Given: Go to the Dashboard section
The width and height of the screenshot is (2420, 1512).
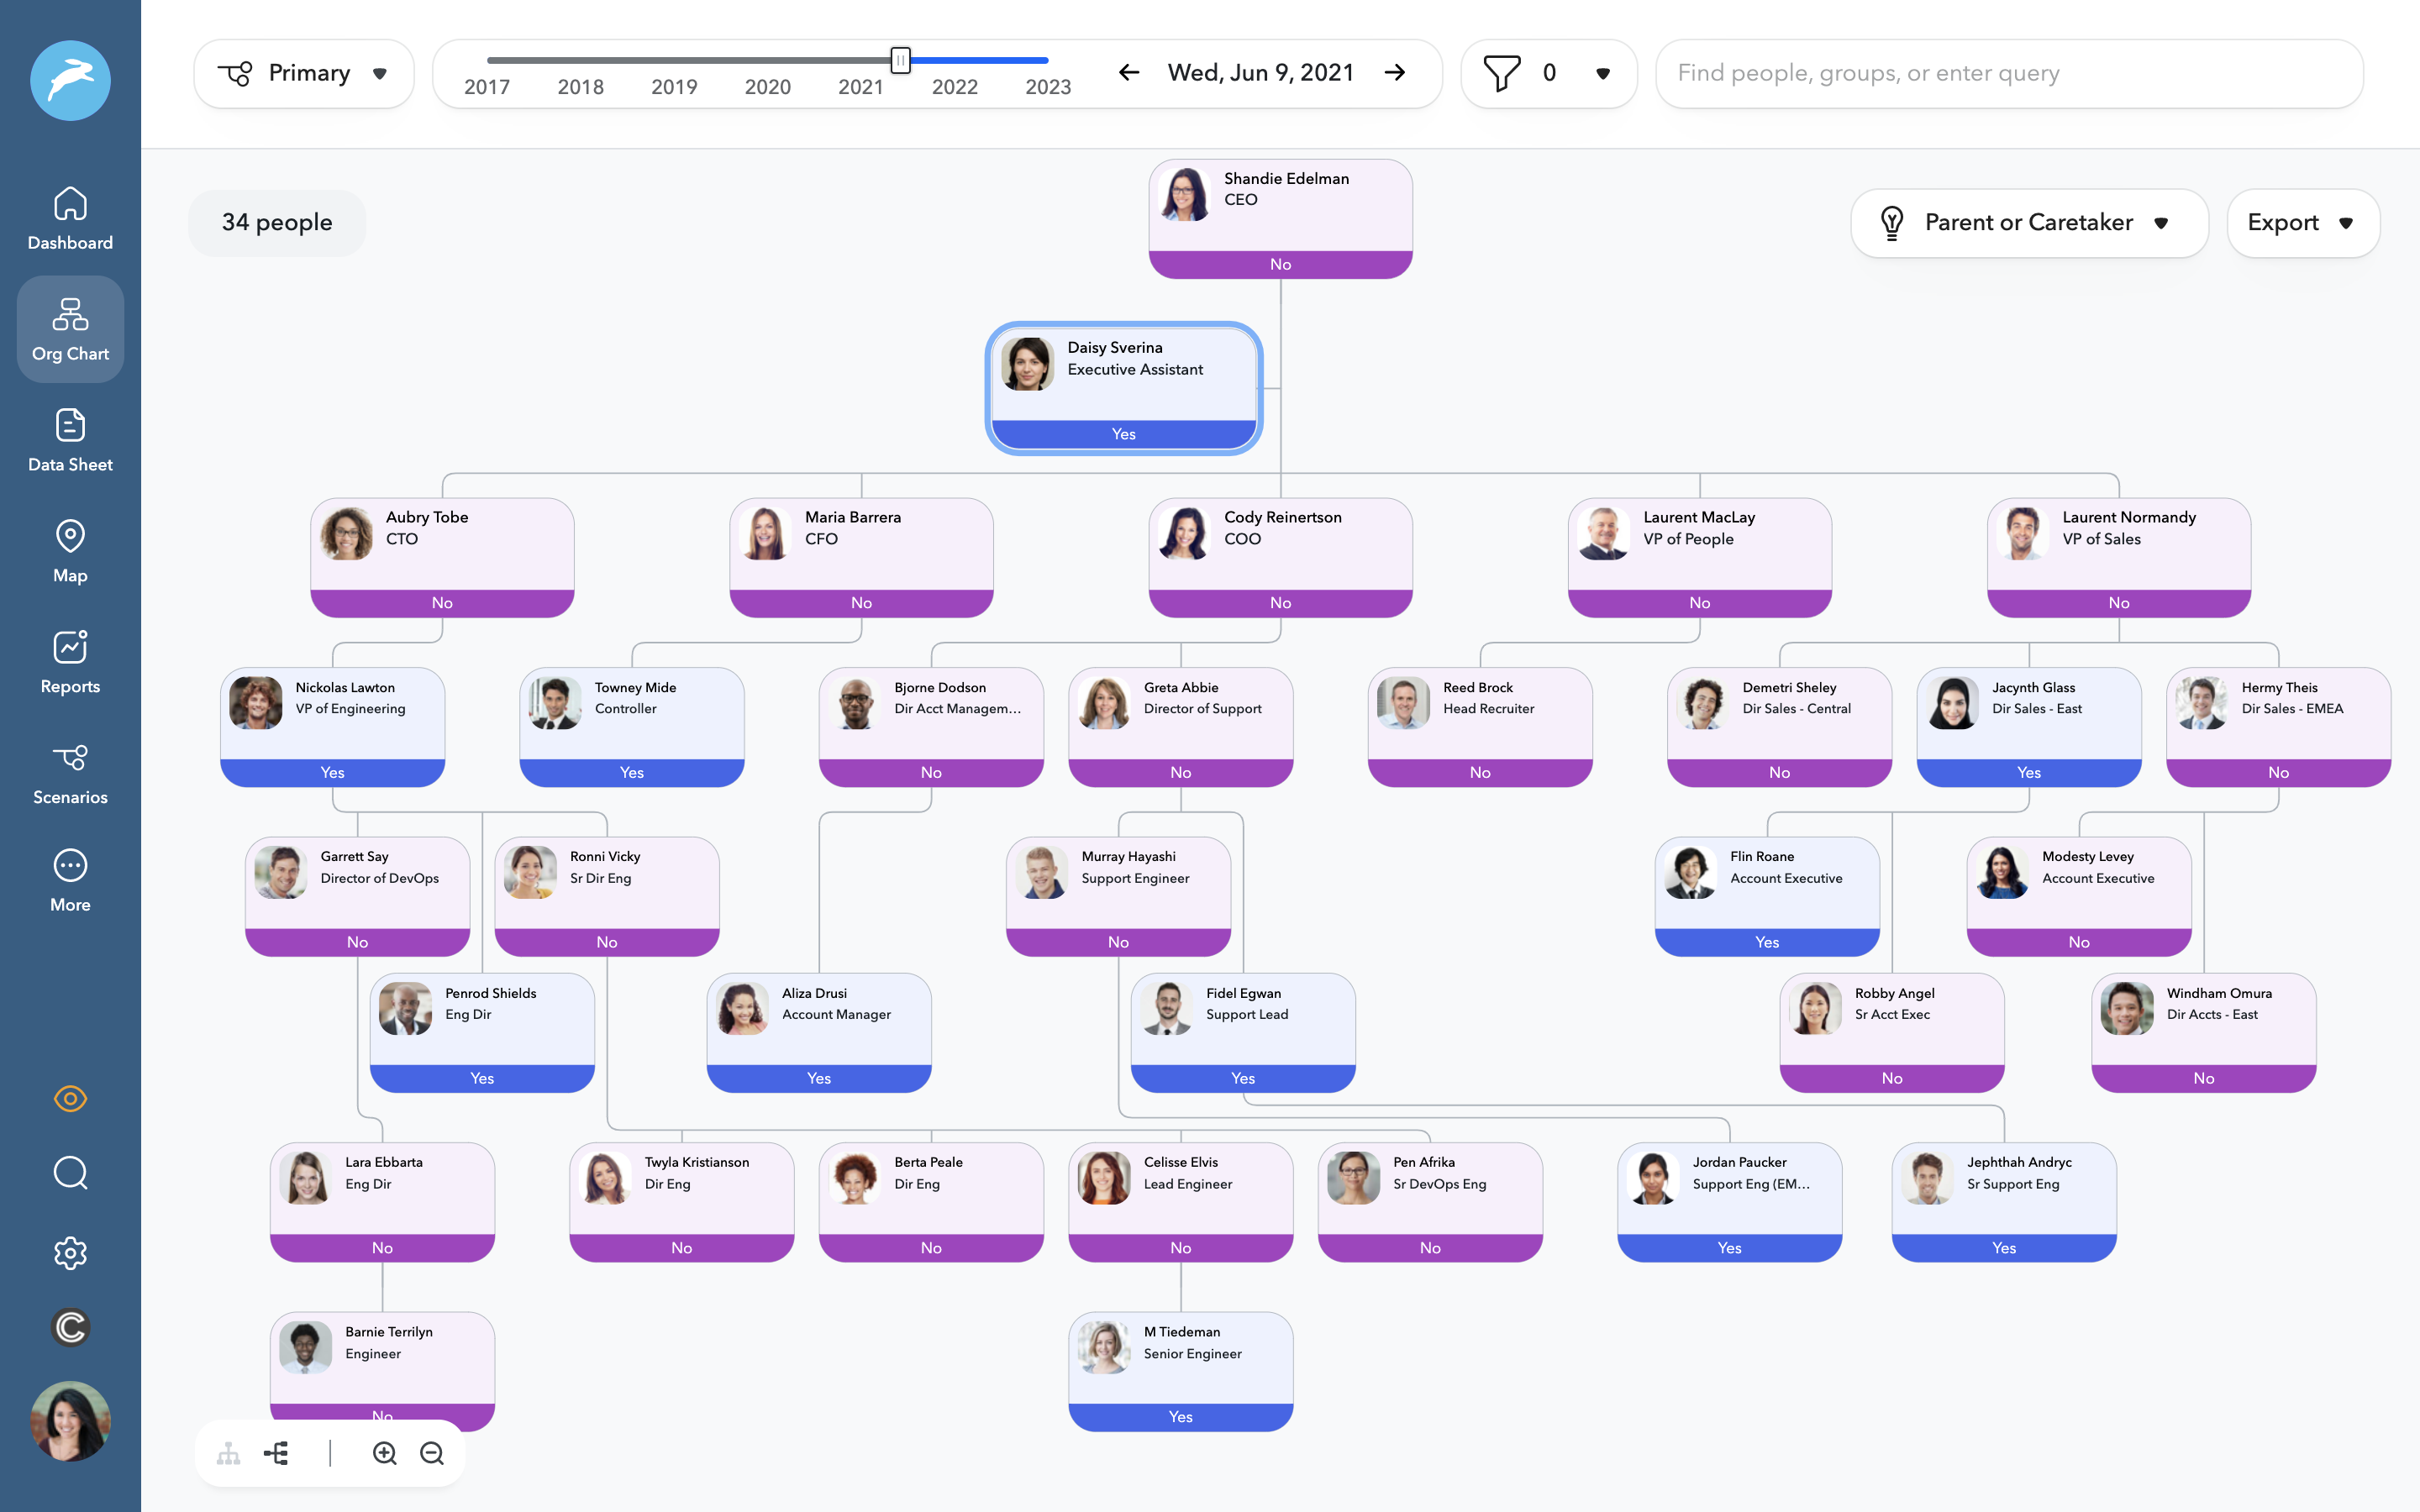Looking at the screenshot, I should [x=70, y=218].
